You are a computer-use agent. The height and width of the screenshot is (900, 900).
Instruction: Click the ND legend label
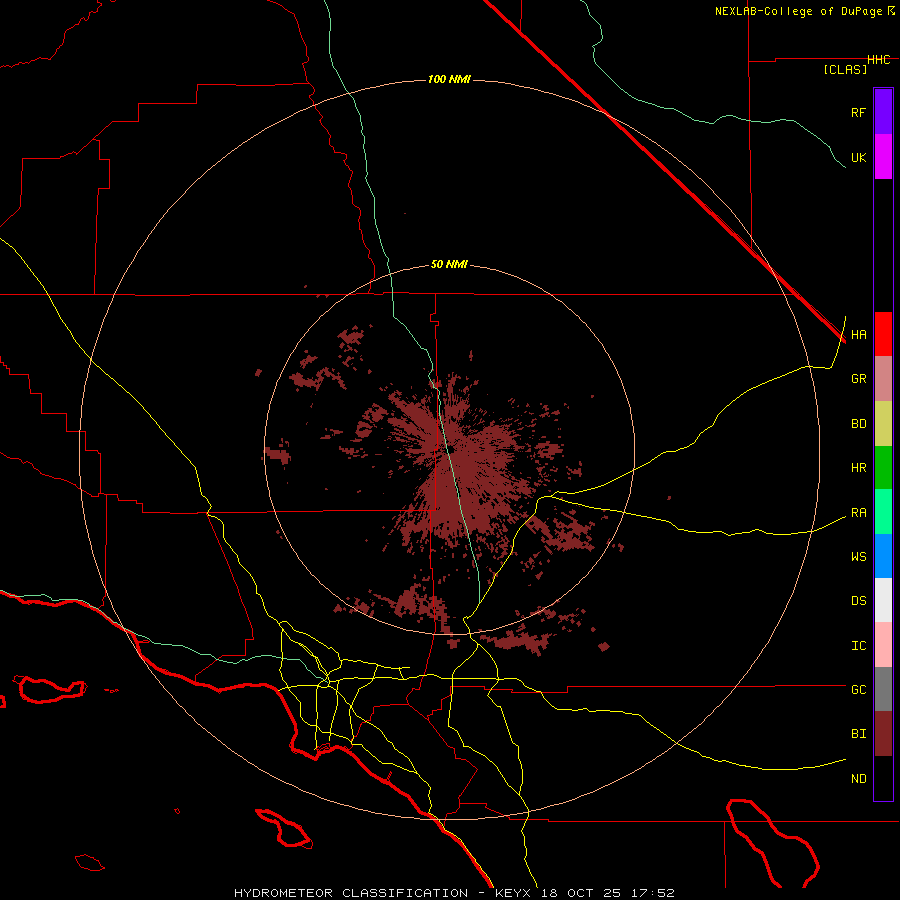(x=858, y=779)
